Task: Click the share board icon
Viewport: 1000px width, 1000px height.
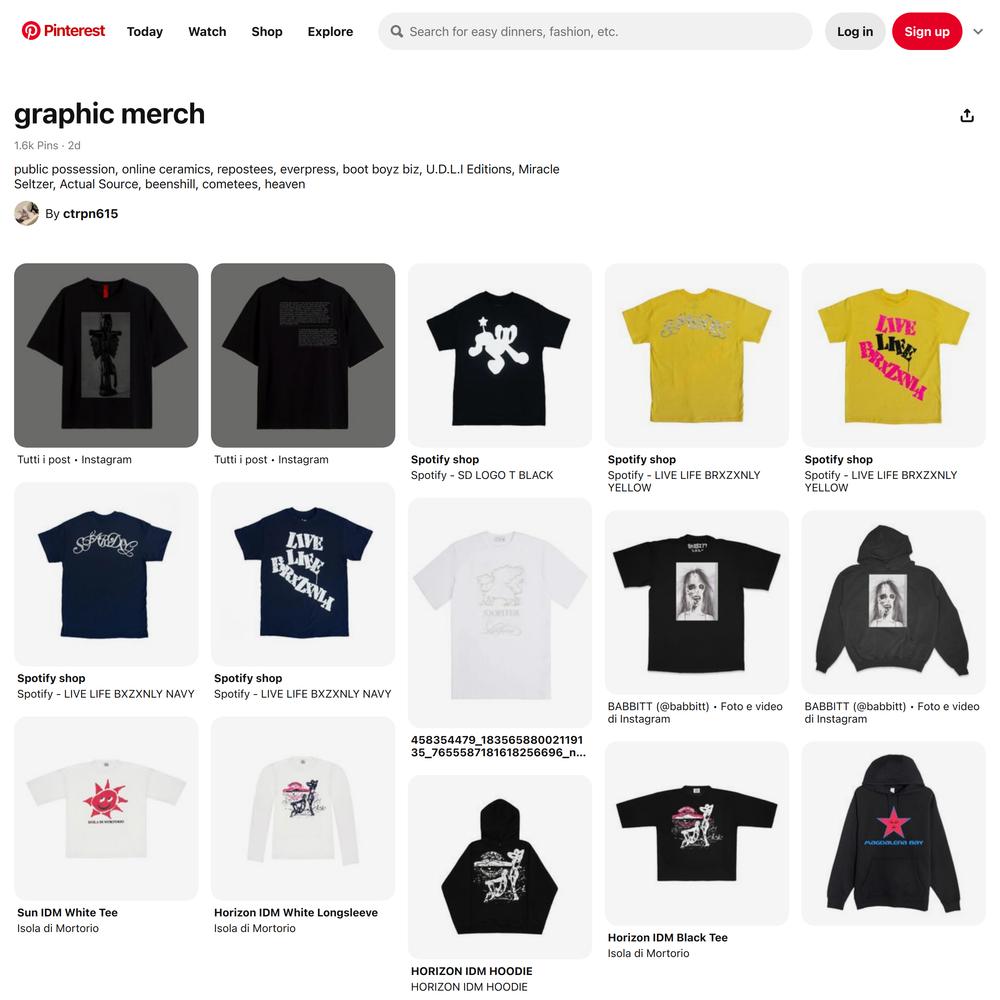Action: click(967, 115)
